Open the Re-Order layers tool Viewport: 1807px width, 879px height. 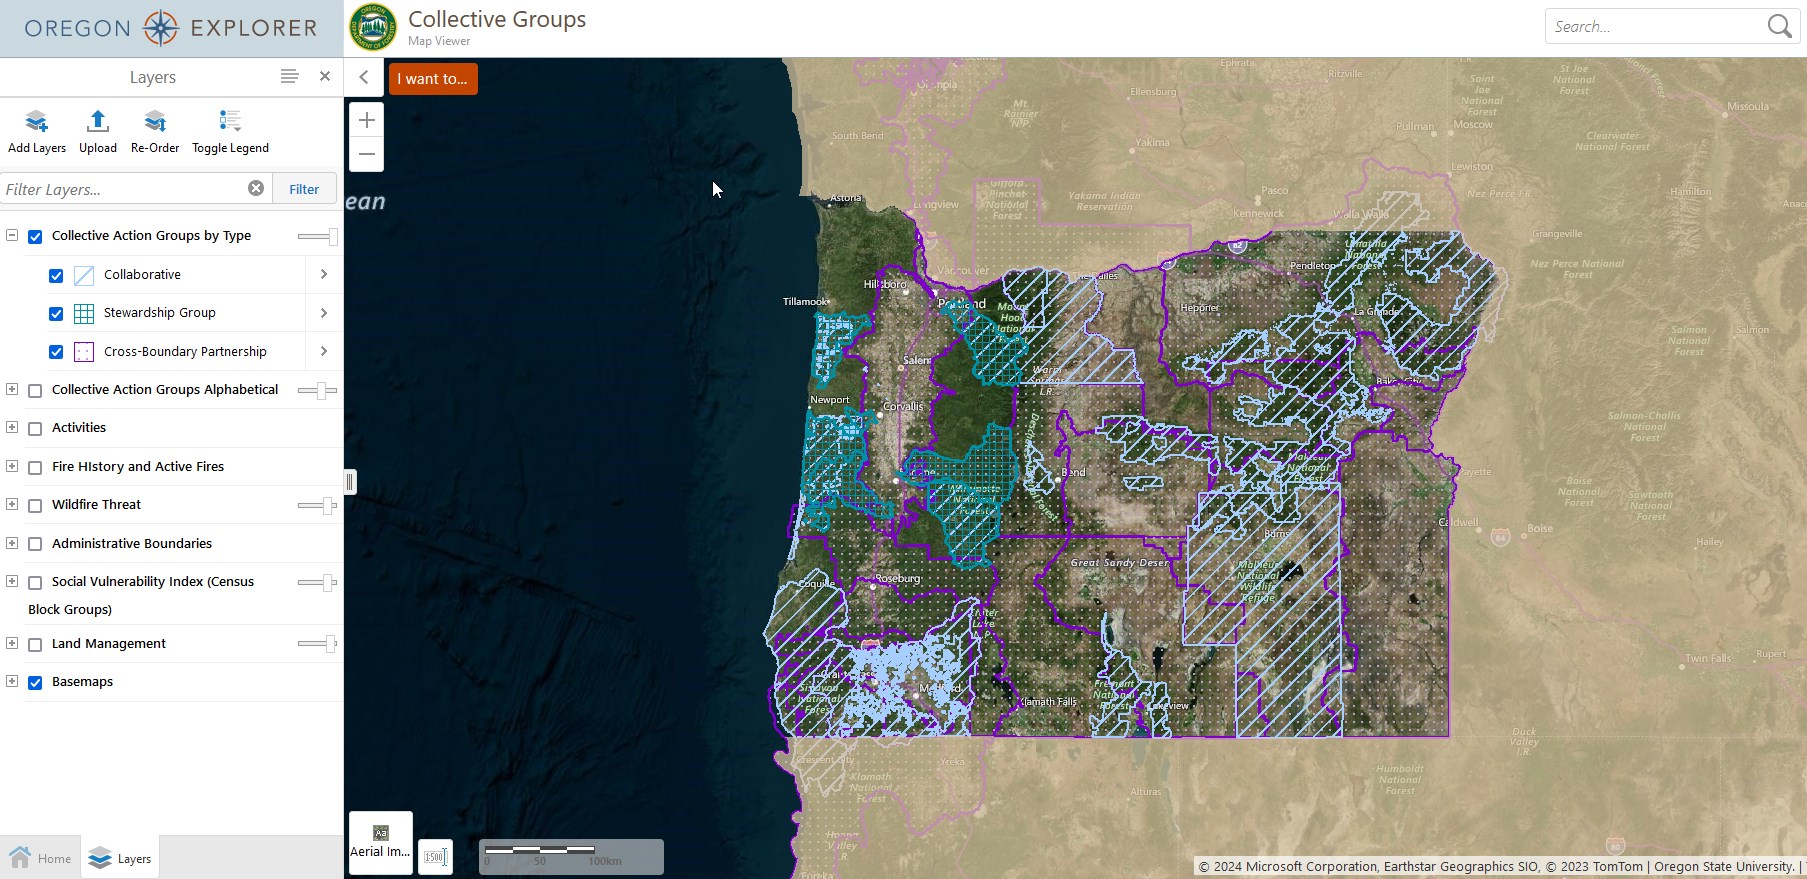point(155,122)
